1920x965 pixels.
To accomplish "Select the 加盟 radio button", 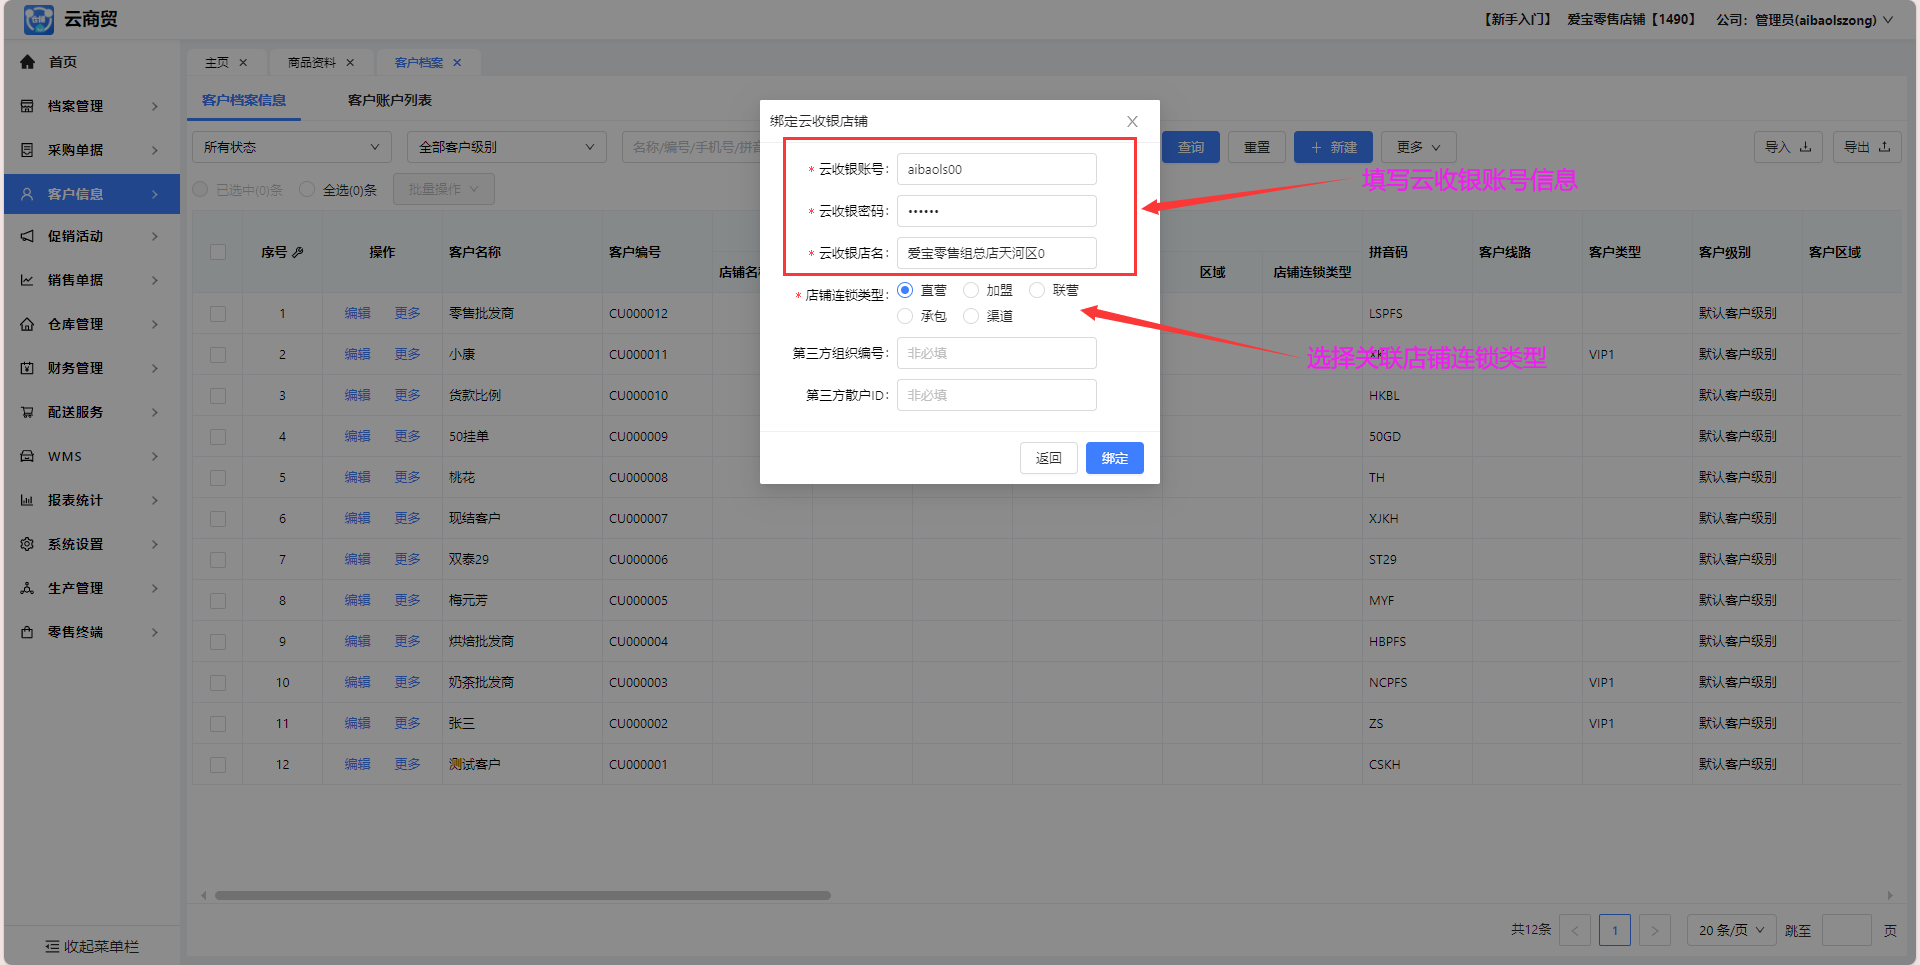I will click(971, 290).
